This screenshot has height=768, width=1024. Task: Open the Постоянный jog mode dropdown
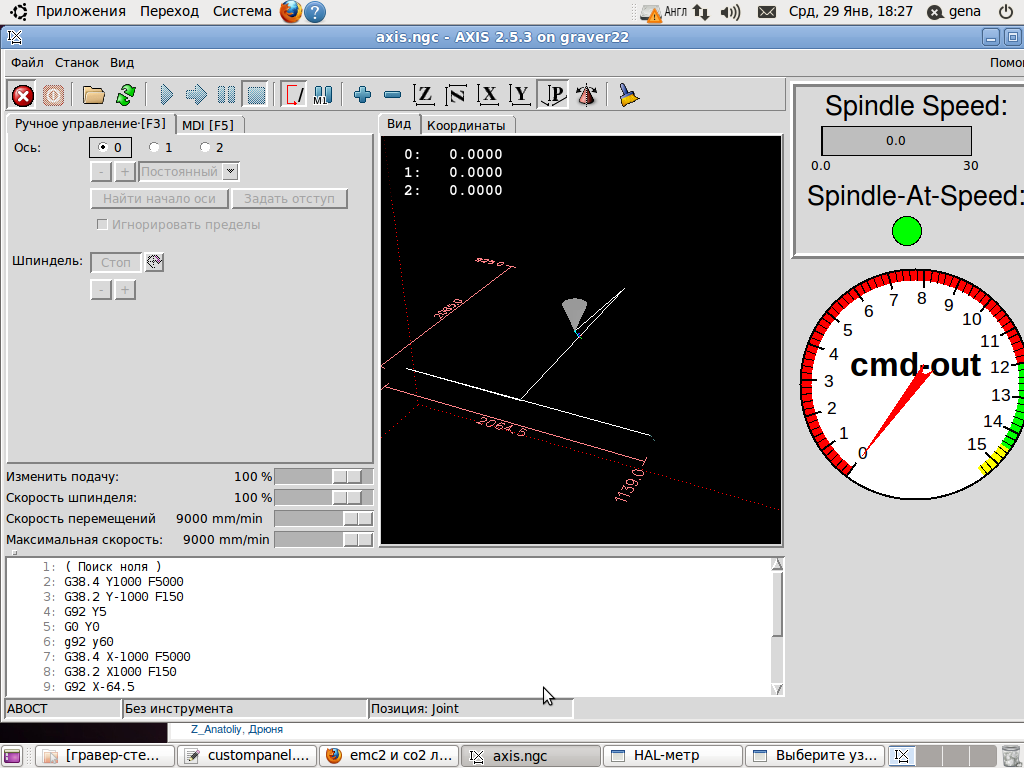pyautogui.click(x=231, y=172)
